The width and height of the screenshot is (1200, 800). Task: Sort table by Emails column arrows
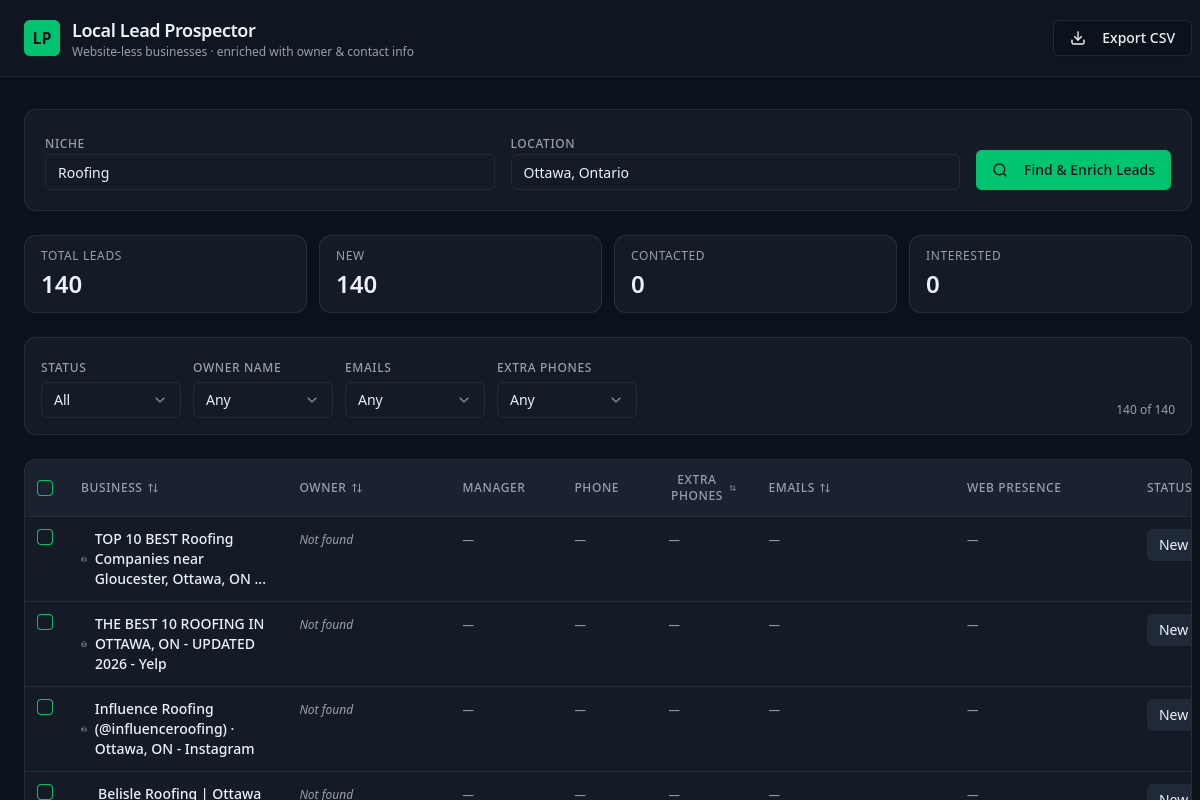(825, 488)
